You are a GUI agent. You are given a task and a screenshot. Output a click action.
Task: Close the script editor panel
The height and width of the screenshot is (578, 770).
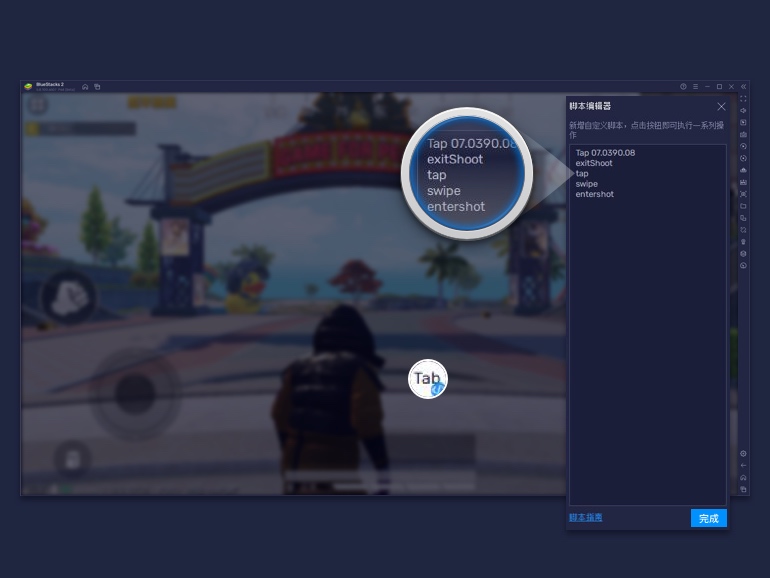pos(721,106)
